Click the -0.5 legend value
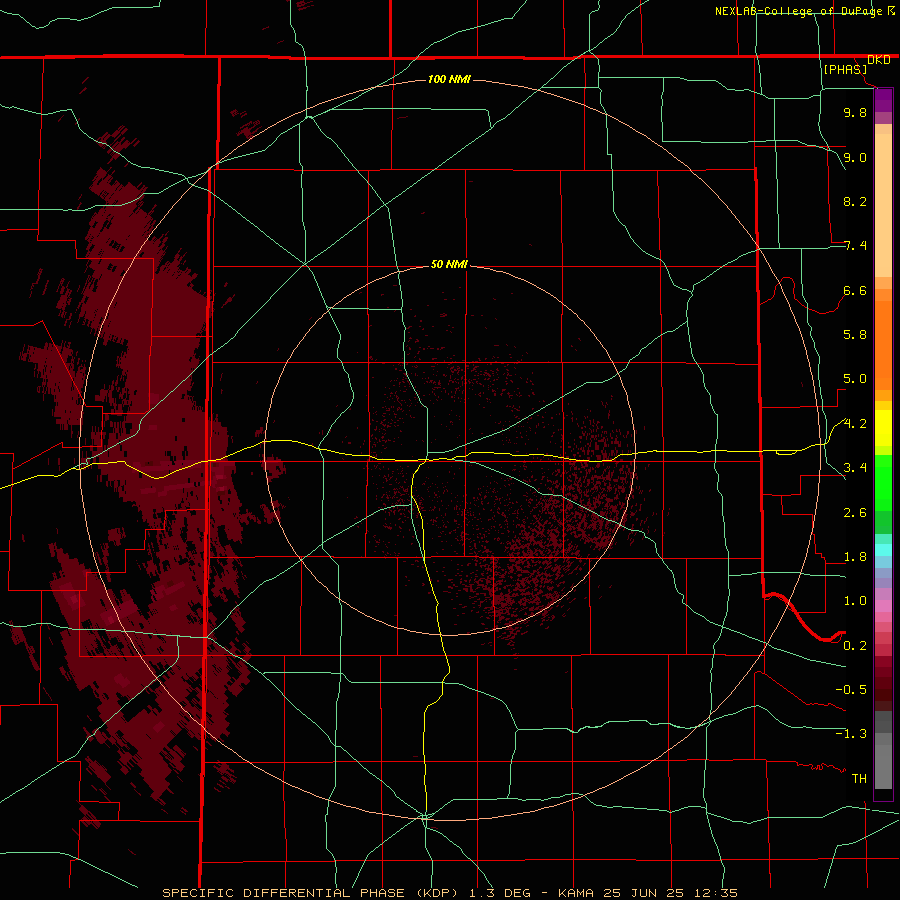 pos(851,690)
